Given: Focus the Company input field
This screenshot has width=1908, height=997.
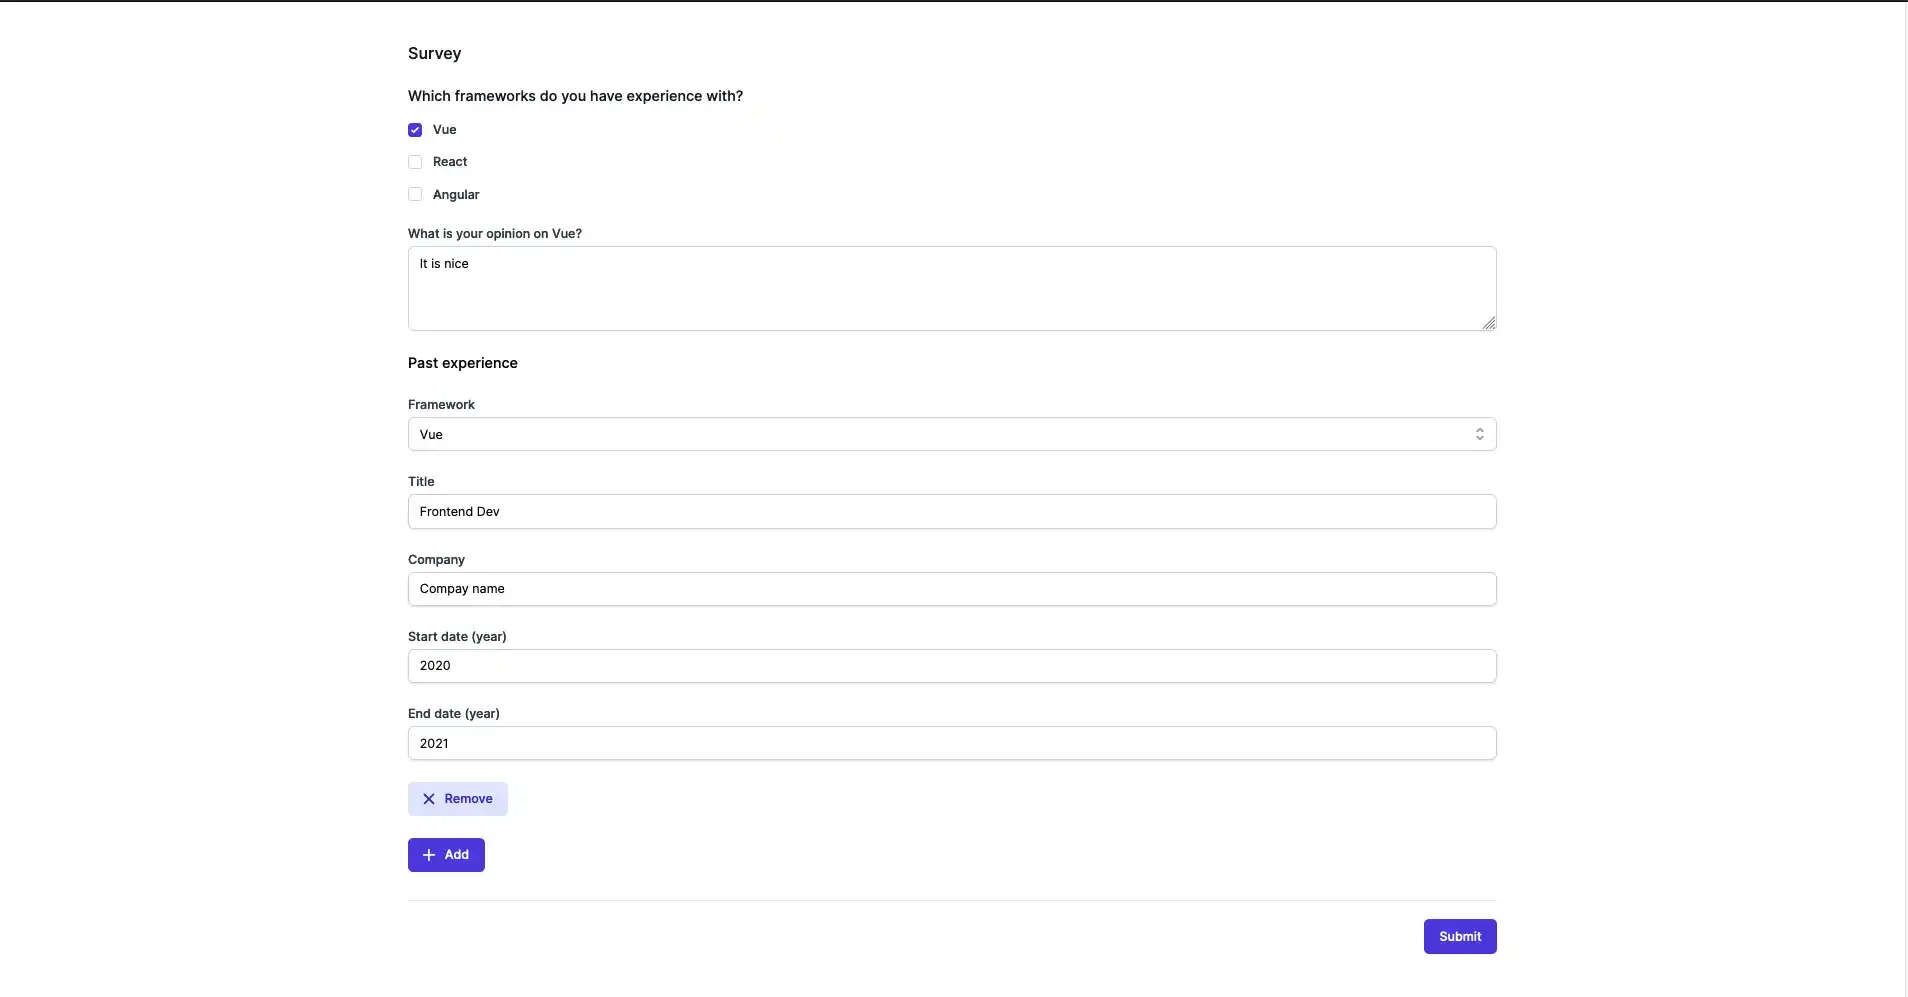Looking at the screenshot, I should (952, 589).
